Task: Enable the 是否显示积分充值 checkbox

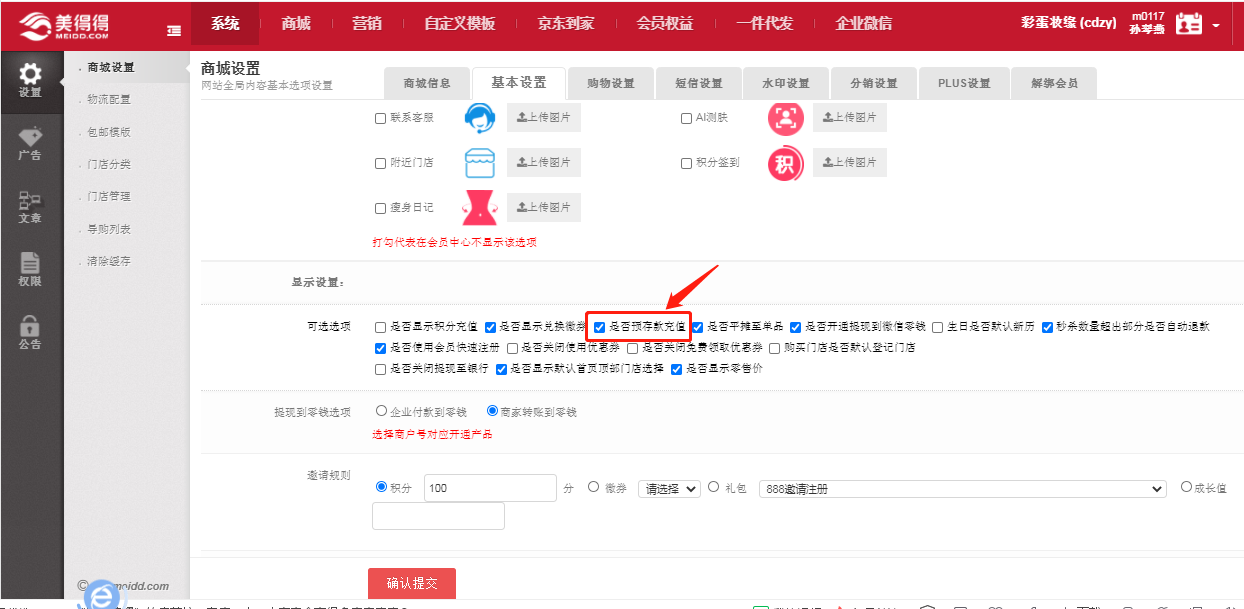Action: pos(380,327)
